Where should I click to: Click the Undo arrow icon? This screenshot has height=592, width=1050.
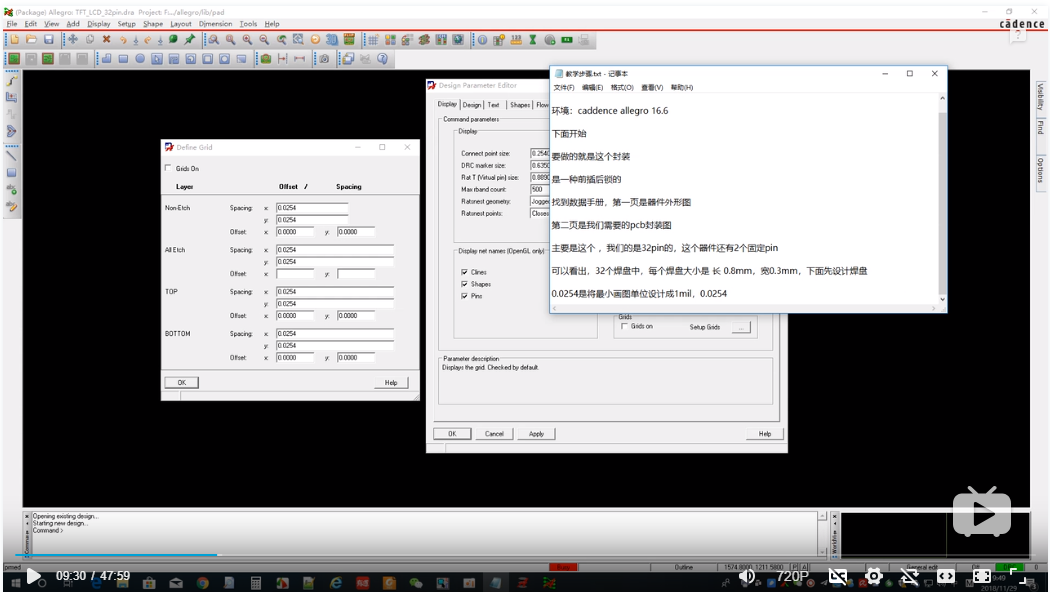pyautogui.click(x=123, y=40)
